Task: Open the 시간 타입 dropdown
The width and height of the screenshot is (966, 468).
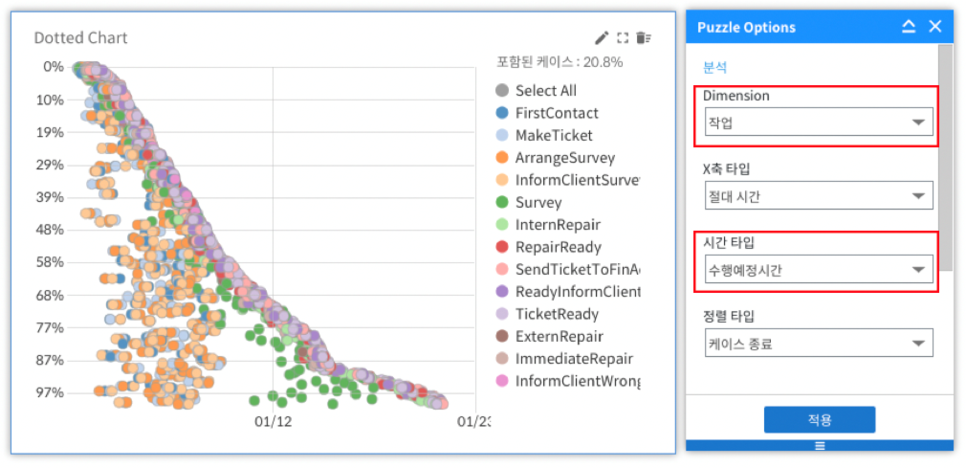Action: 817,269
